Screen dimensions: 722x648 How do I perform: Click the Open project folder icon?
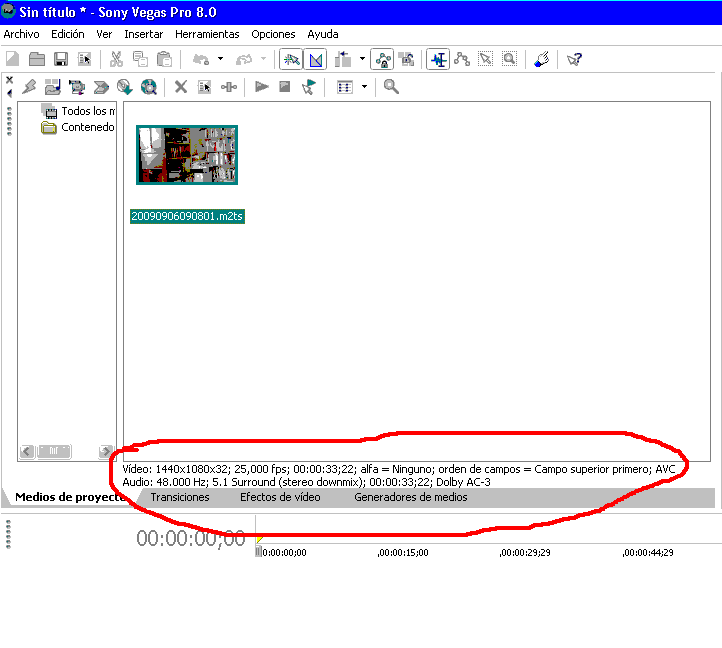click(36, 59)
